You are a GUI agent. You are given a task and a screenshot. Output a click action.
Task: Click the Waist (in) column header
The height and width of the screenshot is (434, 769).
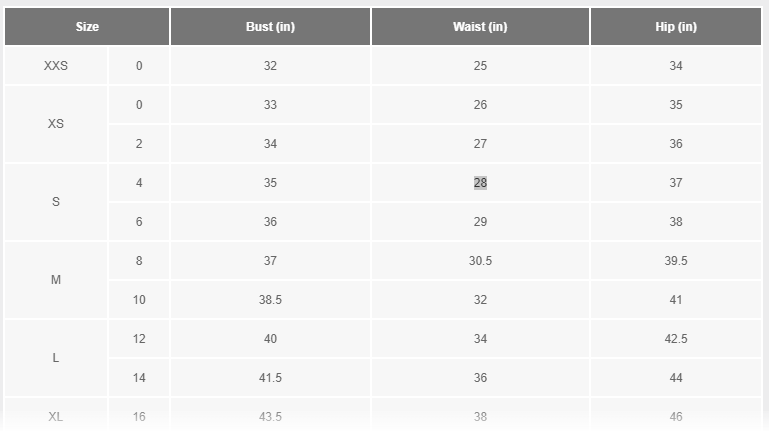pos(480,26)
